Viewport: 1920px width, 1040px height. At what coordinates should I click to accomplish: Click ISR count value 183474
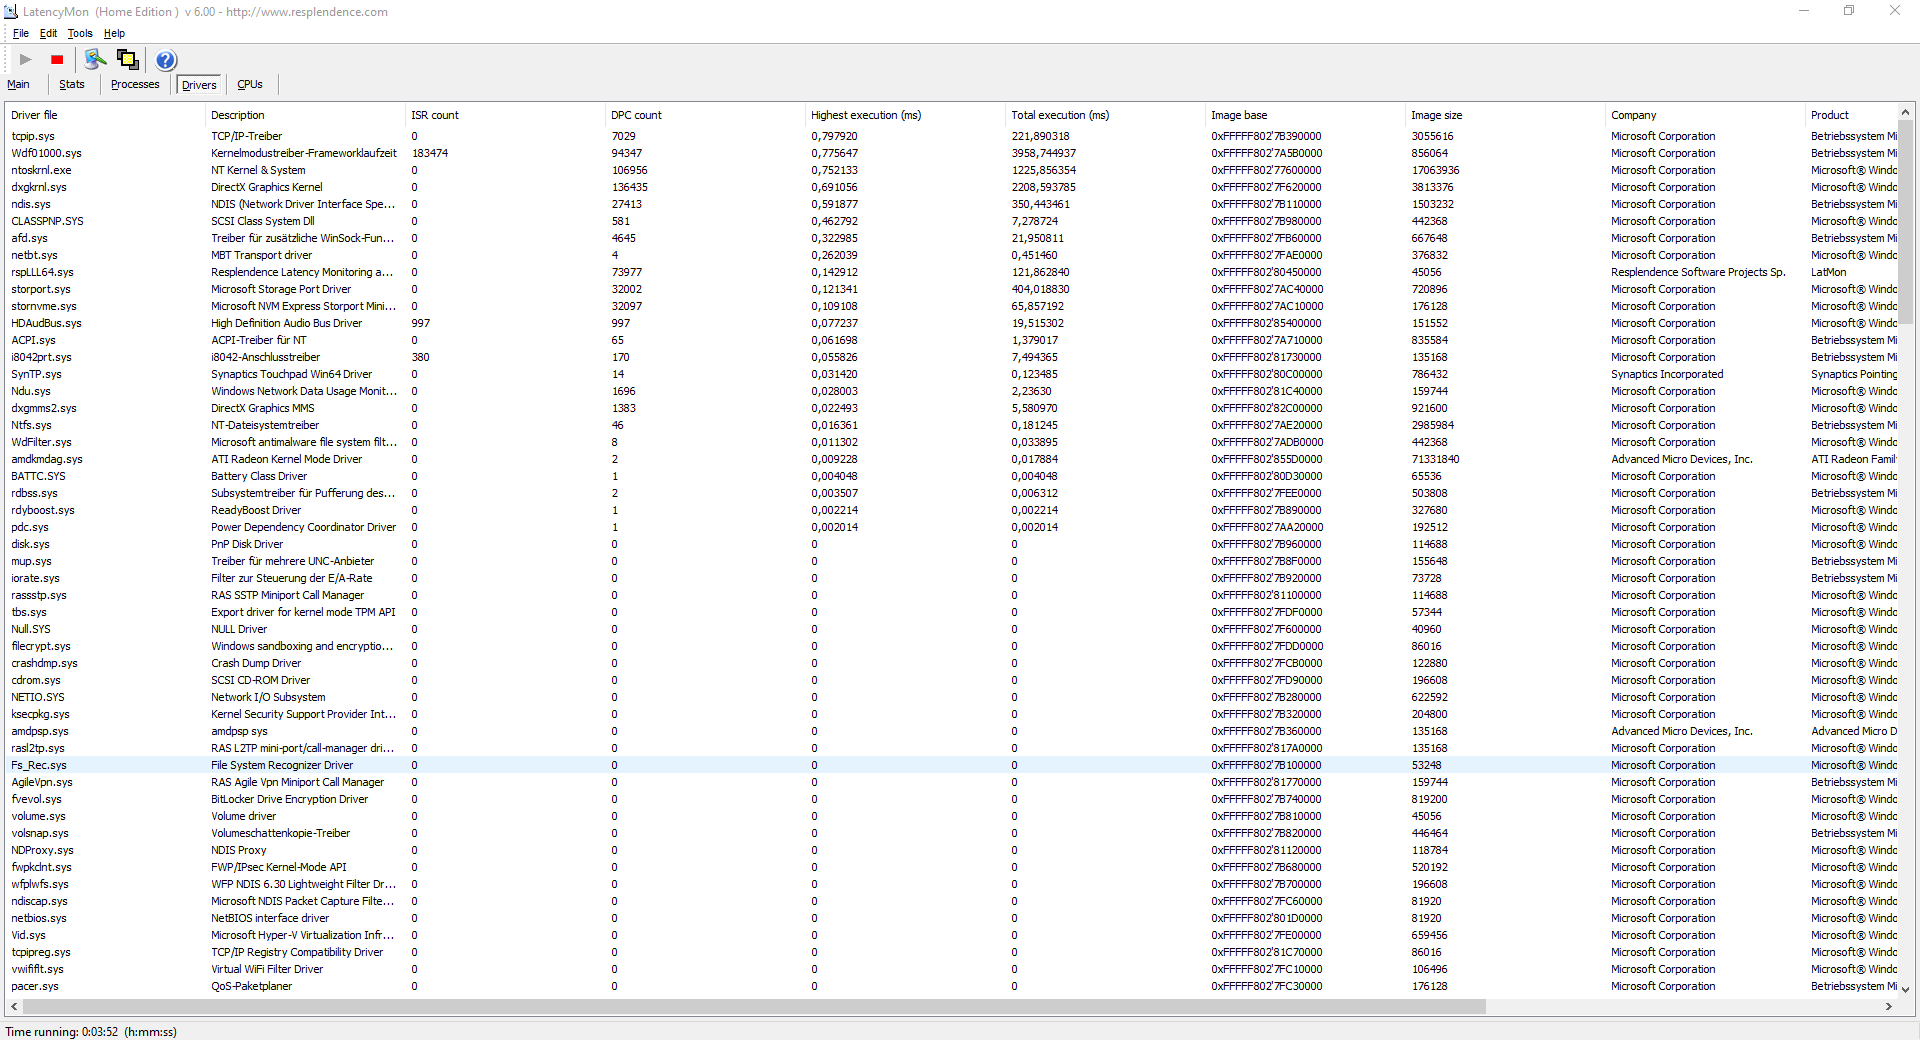tap(430, 153)
